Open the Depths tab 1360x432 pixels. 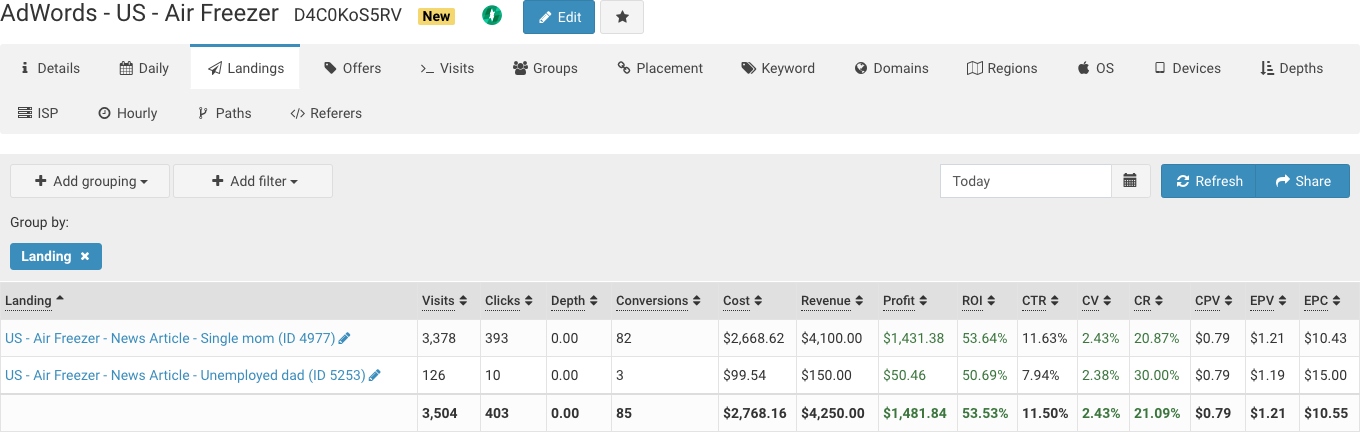click(1291, 68)
